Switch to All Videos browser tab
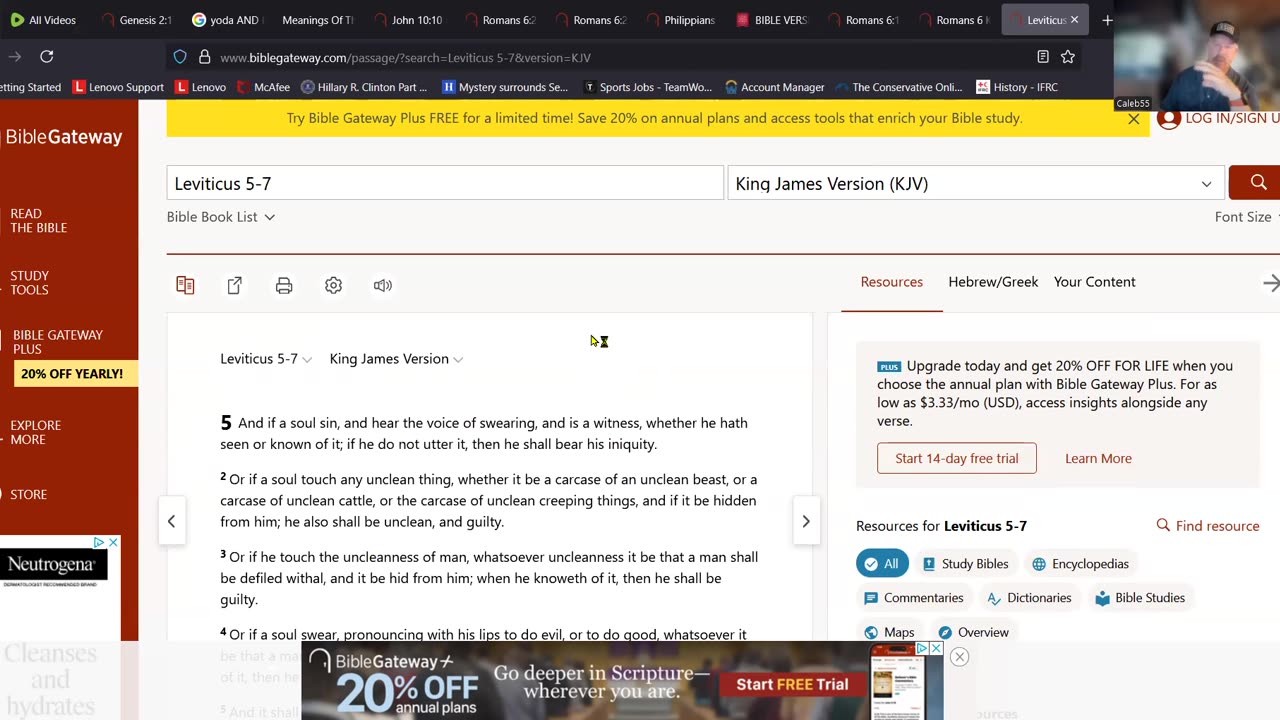 tap(46, 20)
